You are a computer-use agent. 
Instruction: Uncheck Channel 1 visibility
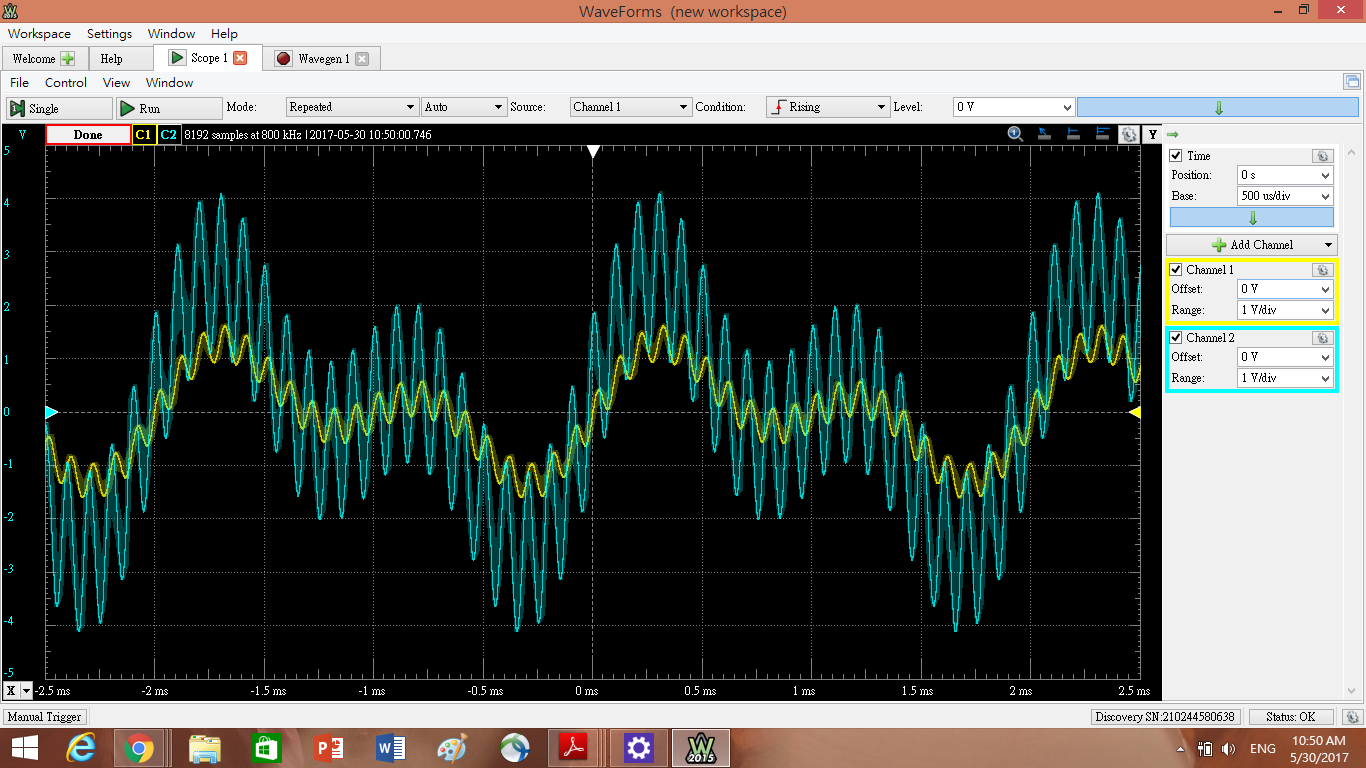pyautogui.click(x=1175, y=269)
